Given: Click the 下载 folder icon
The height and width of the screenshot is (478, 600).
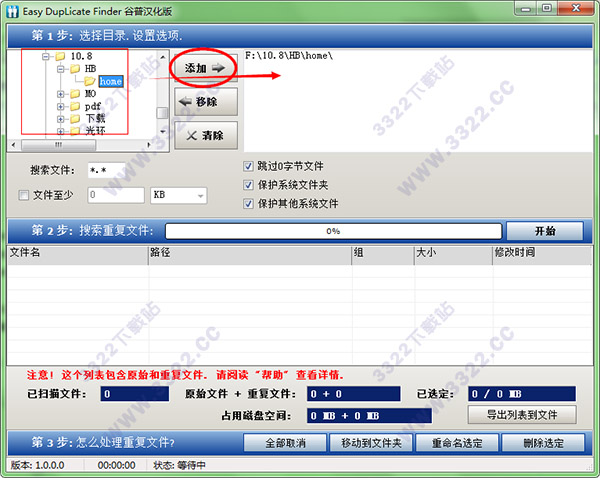Looking at the screenshot, I should (75, 119).
